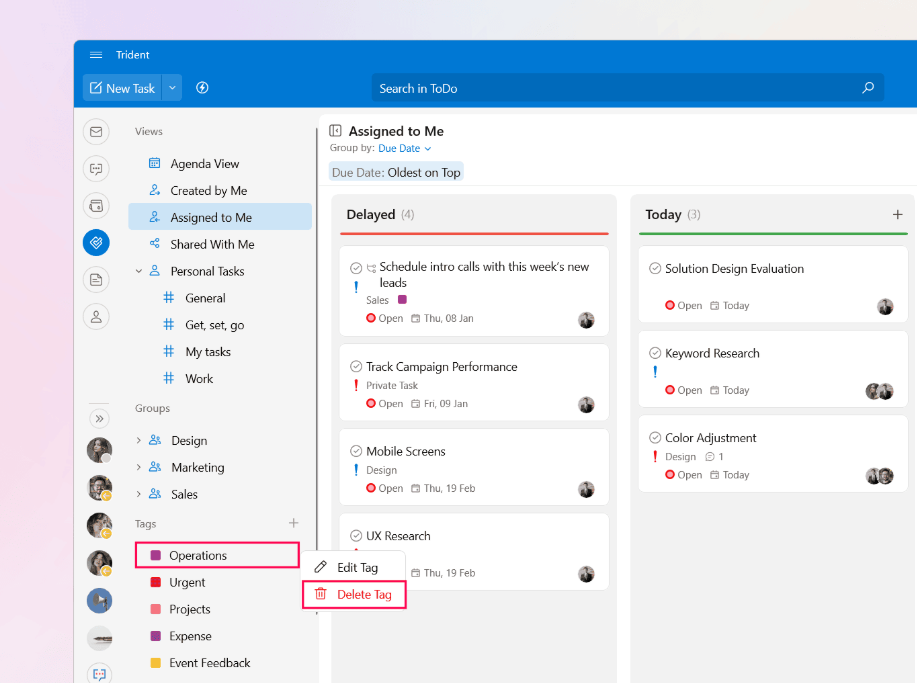Choose Delete Tag from context menu

point(354,595)
